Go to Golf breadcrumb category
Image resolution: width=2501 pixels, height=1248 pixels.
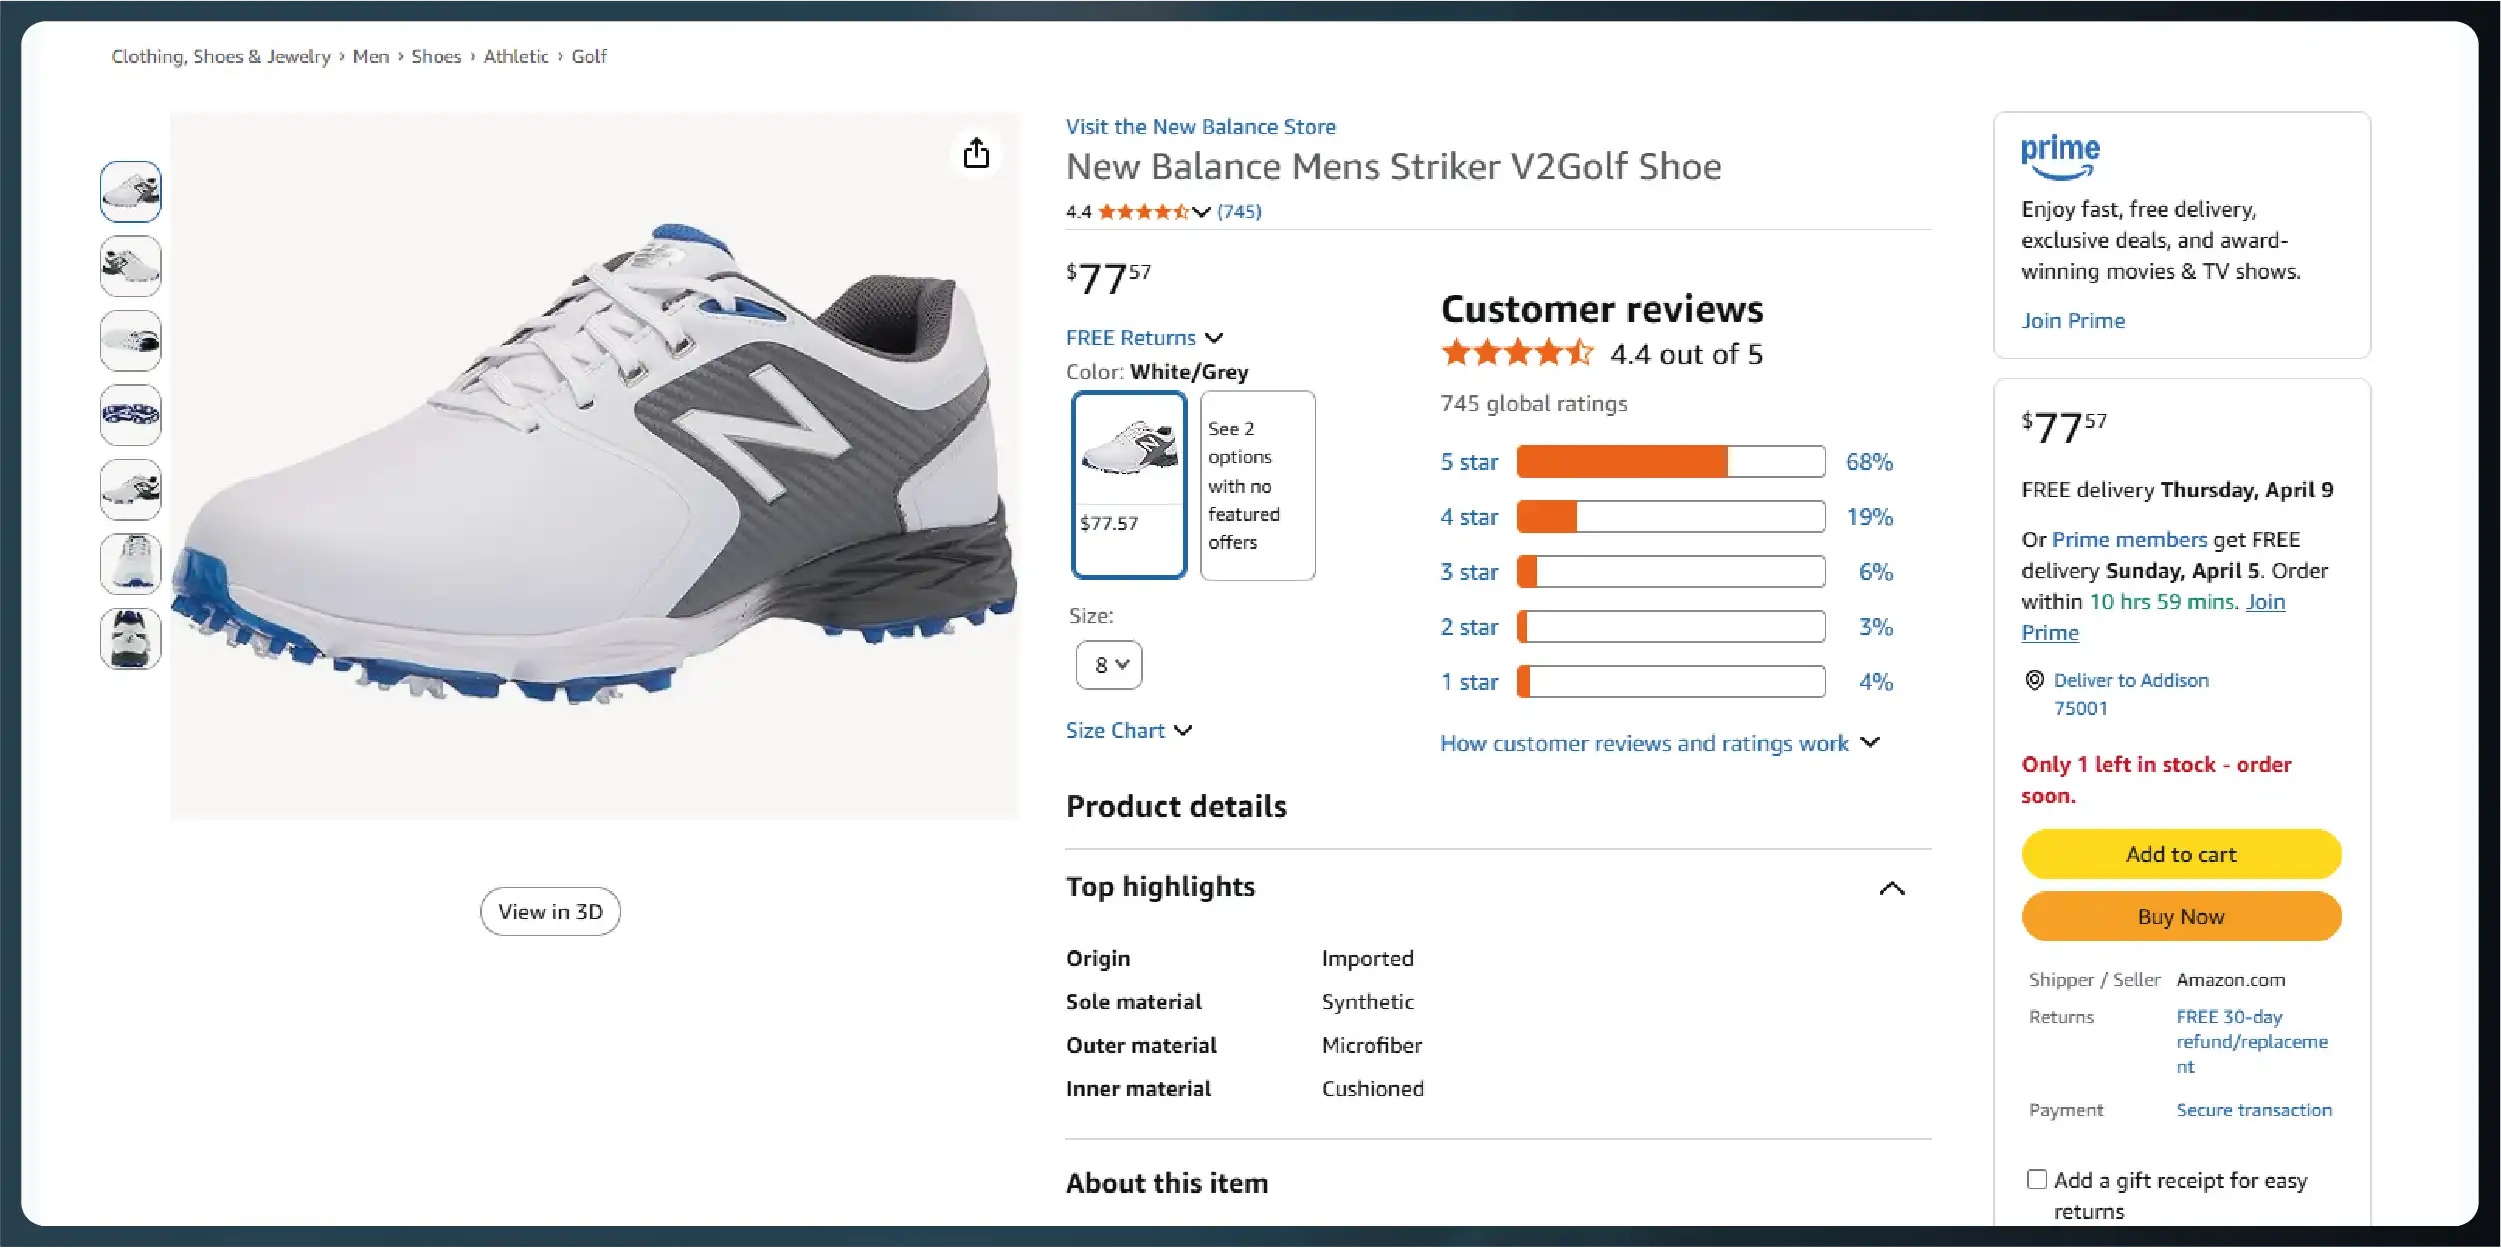(589, 56)
